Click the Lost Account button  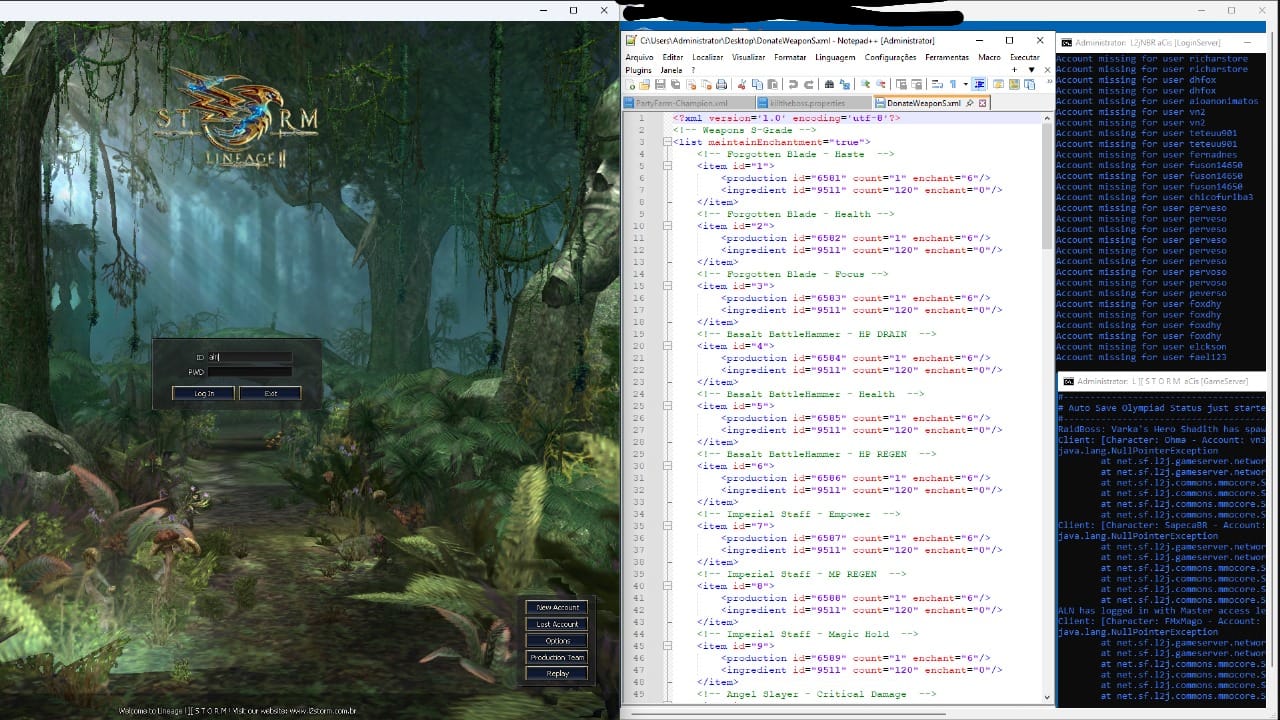click(558, 624)
